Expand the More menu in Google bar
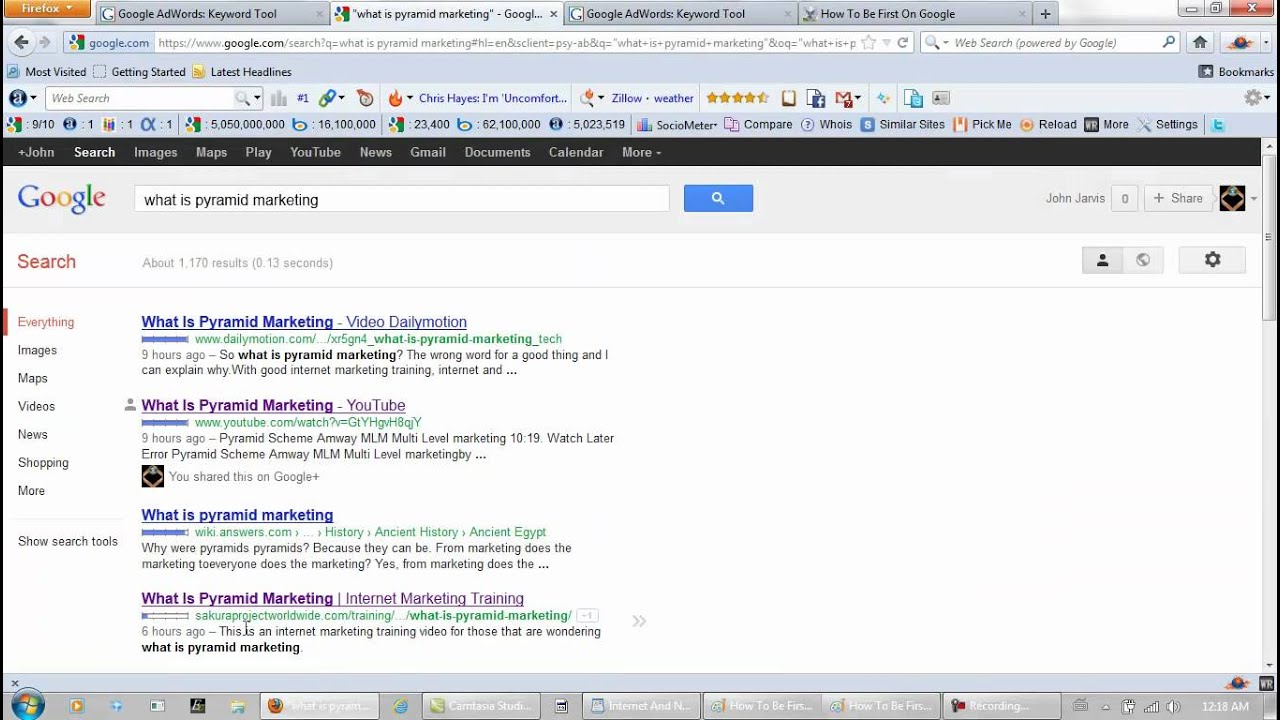 tap(641, 152)
